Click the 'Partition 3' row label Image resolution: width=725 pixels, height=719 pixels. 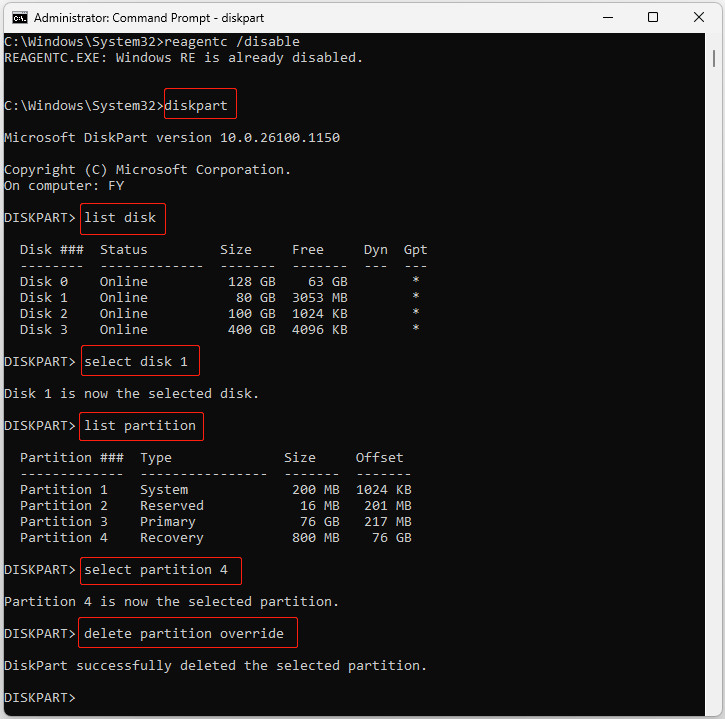pyautogui.click(x=64, y=522)
